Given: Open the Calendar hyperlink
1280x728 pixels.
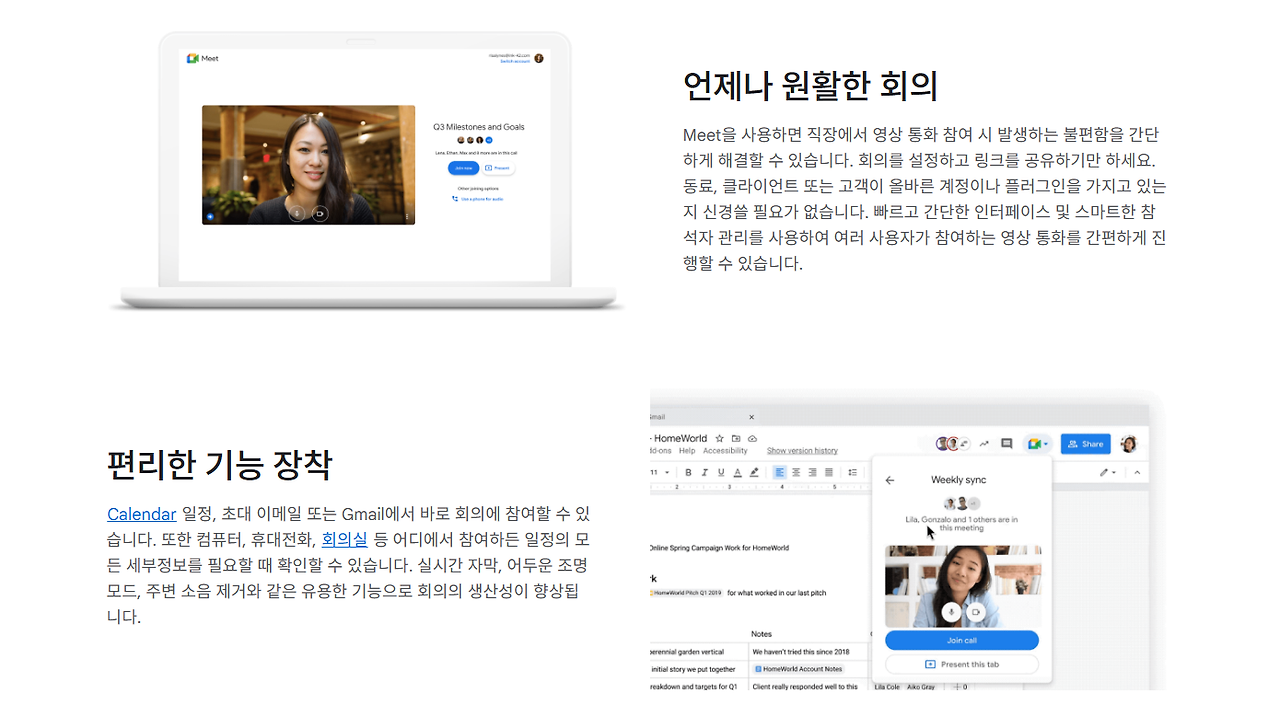Looking at the screenshot, I should [142, 514].
